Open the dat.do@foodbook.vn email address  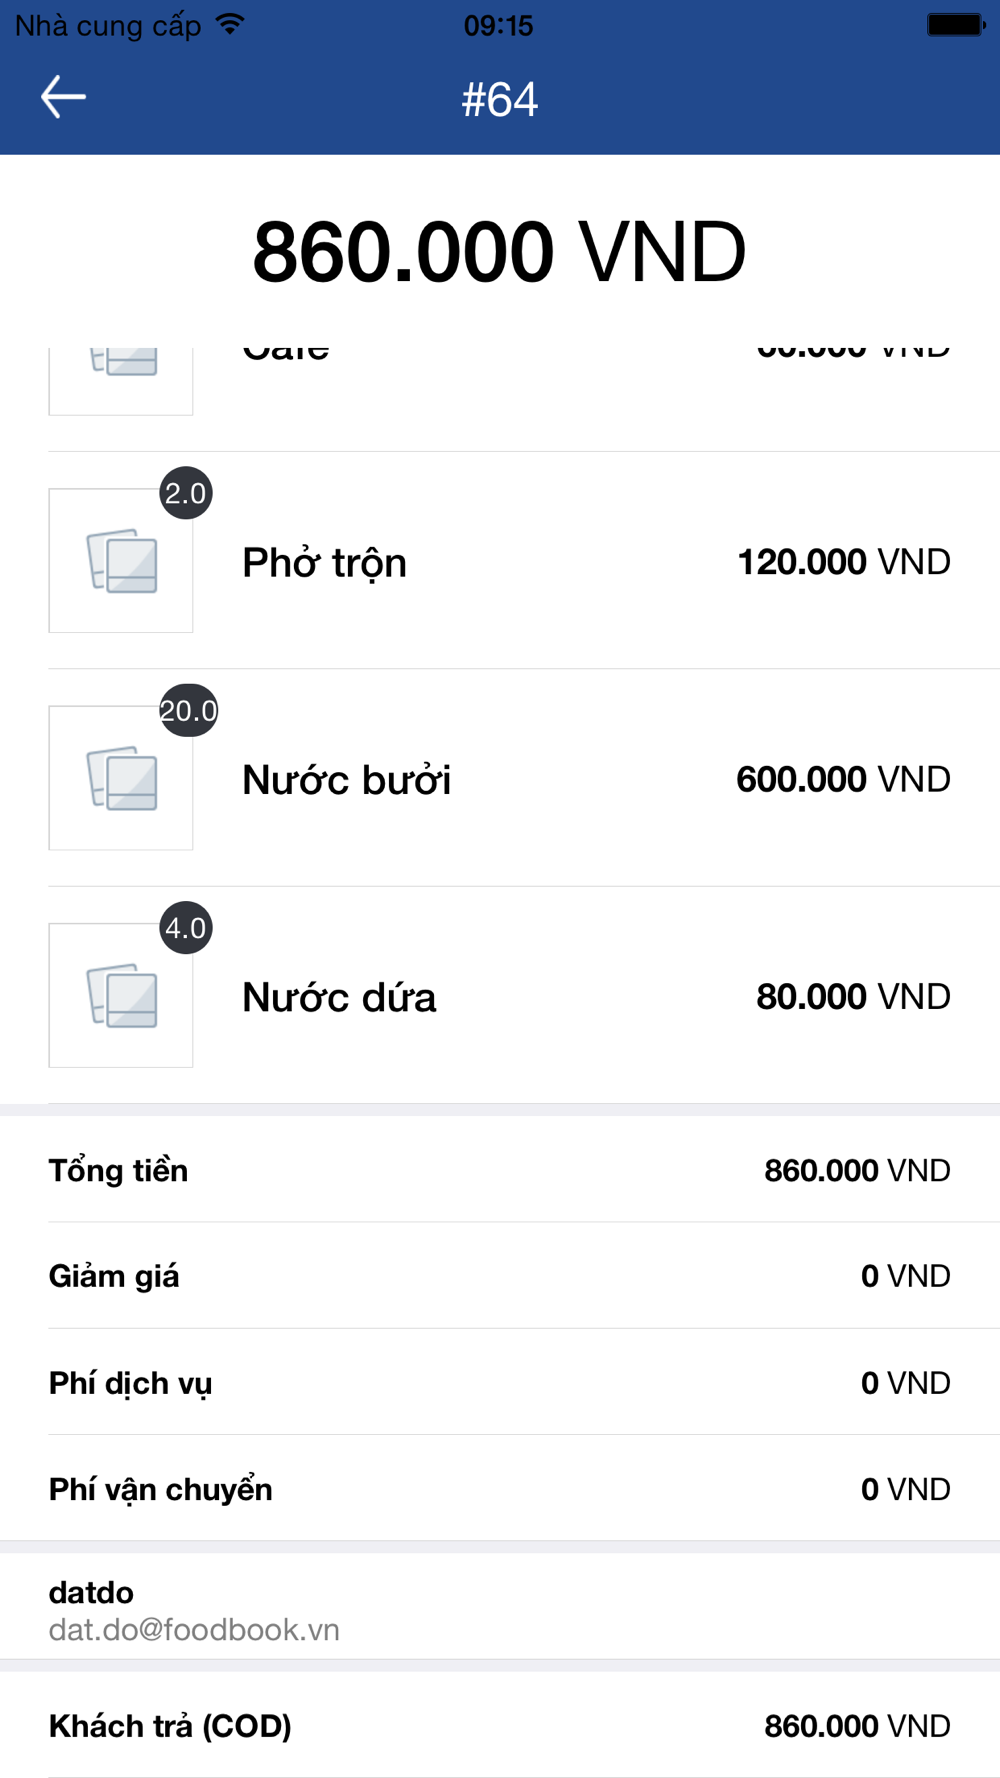tap(194, 1630)
